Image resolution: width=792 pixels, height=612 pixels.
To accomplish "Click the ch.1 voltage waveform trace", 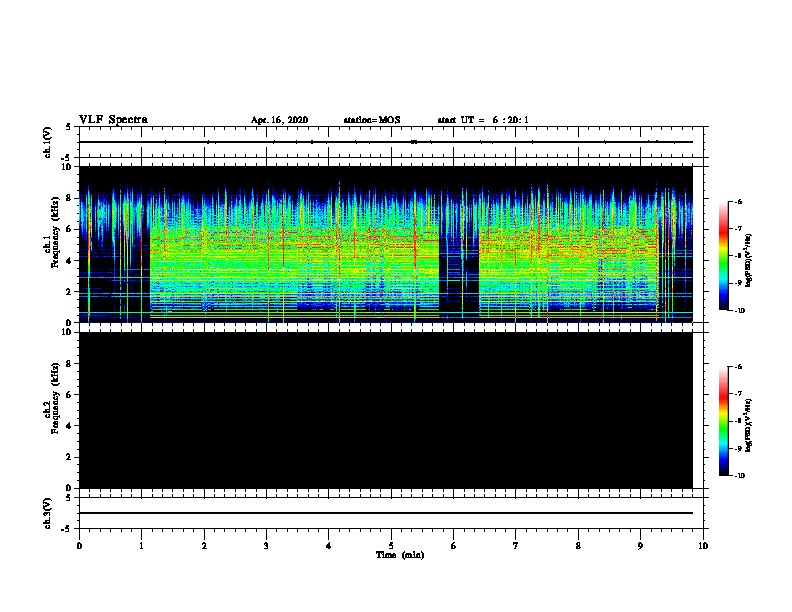I will click(x=385, y=142).
